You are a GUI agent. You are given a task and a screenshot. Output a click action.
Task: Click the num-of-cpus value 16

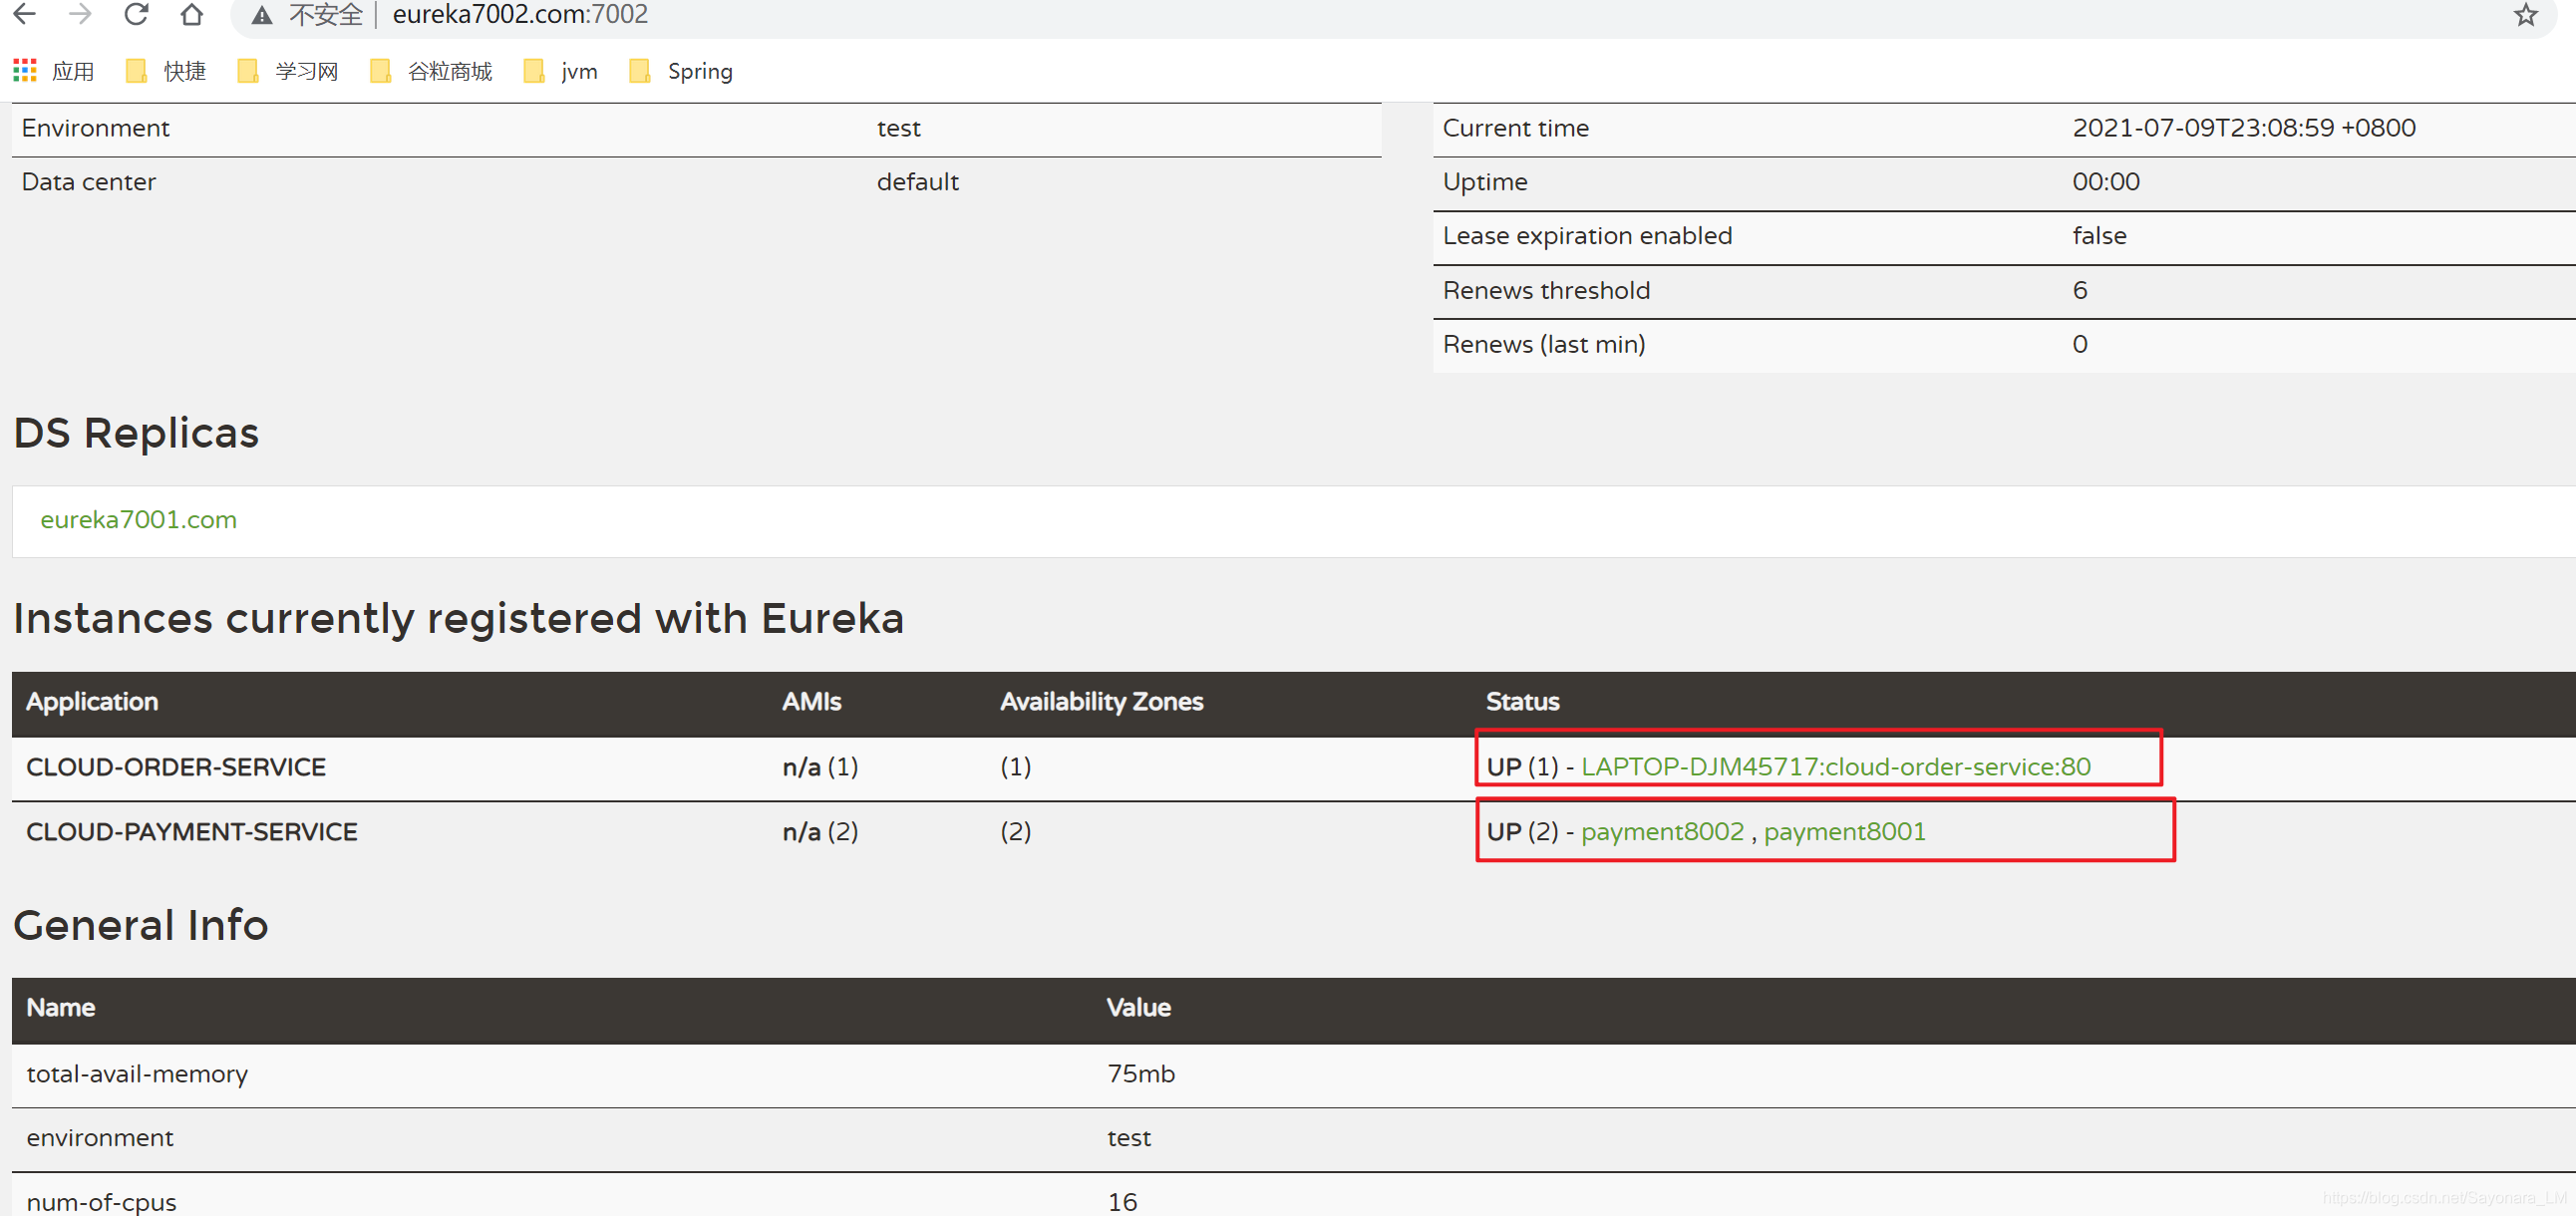(1122, 1202)
